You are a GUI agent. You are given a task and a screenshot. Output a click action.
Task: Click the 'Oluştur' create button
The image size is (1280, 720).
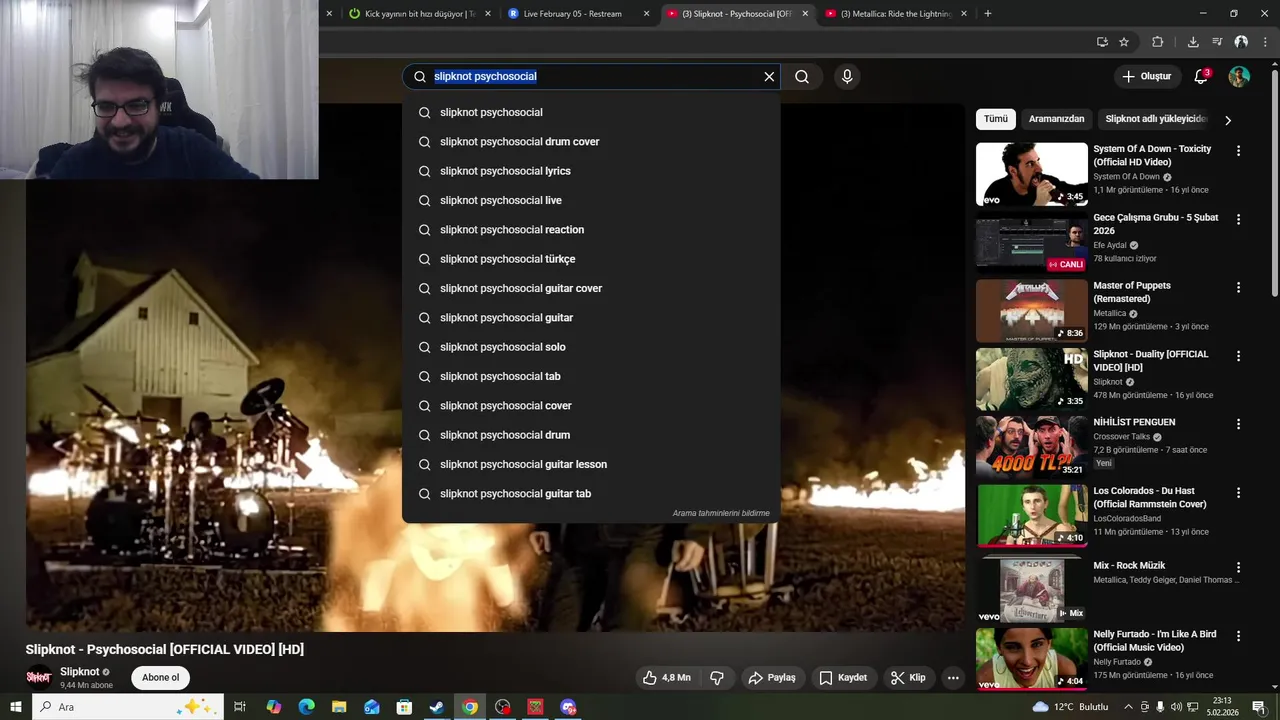(x=1146, y=77)
